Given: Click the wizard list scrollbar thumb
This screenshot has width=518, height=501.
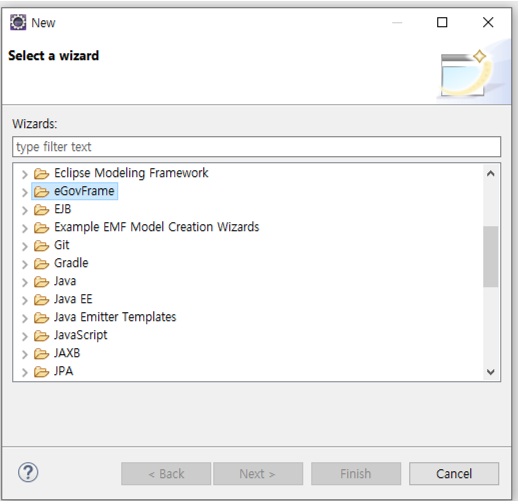Looking at the screenshot, I should pyautogui.click(x=491, y=257).
